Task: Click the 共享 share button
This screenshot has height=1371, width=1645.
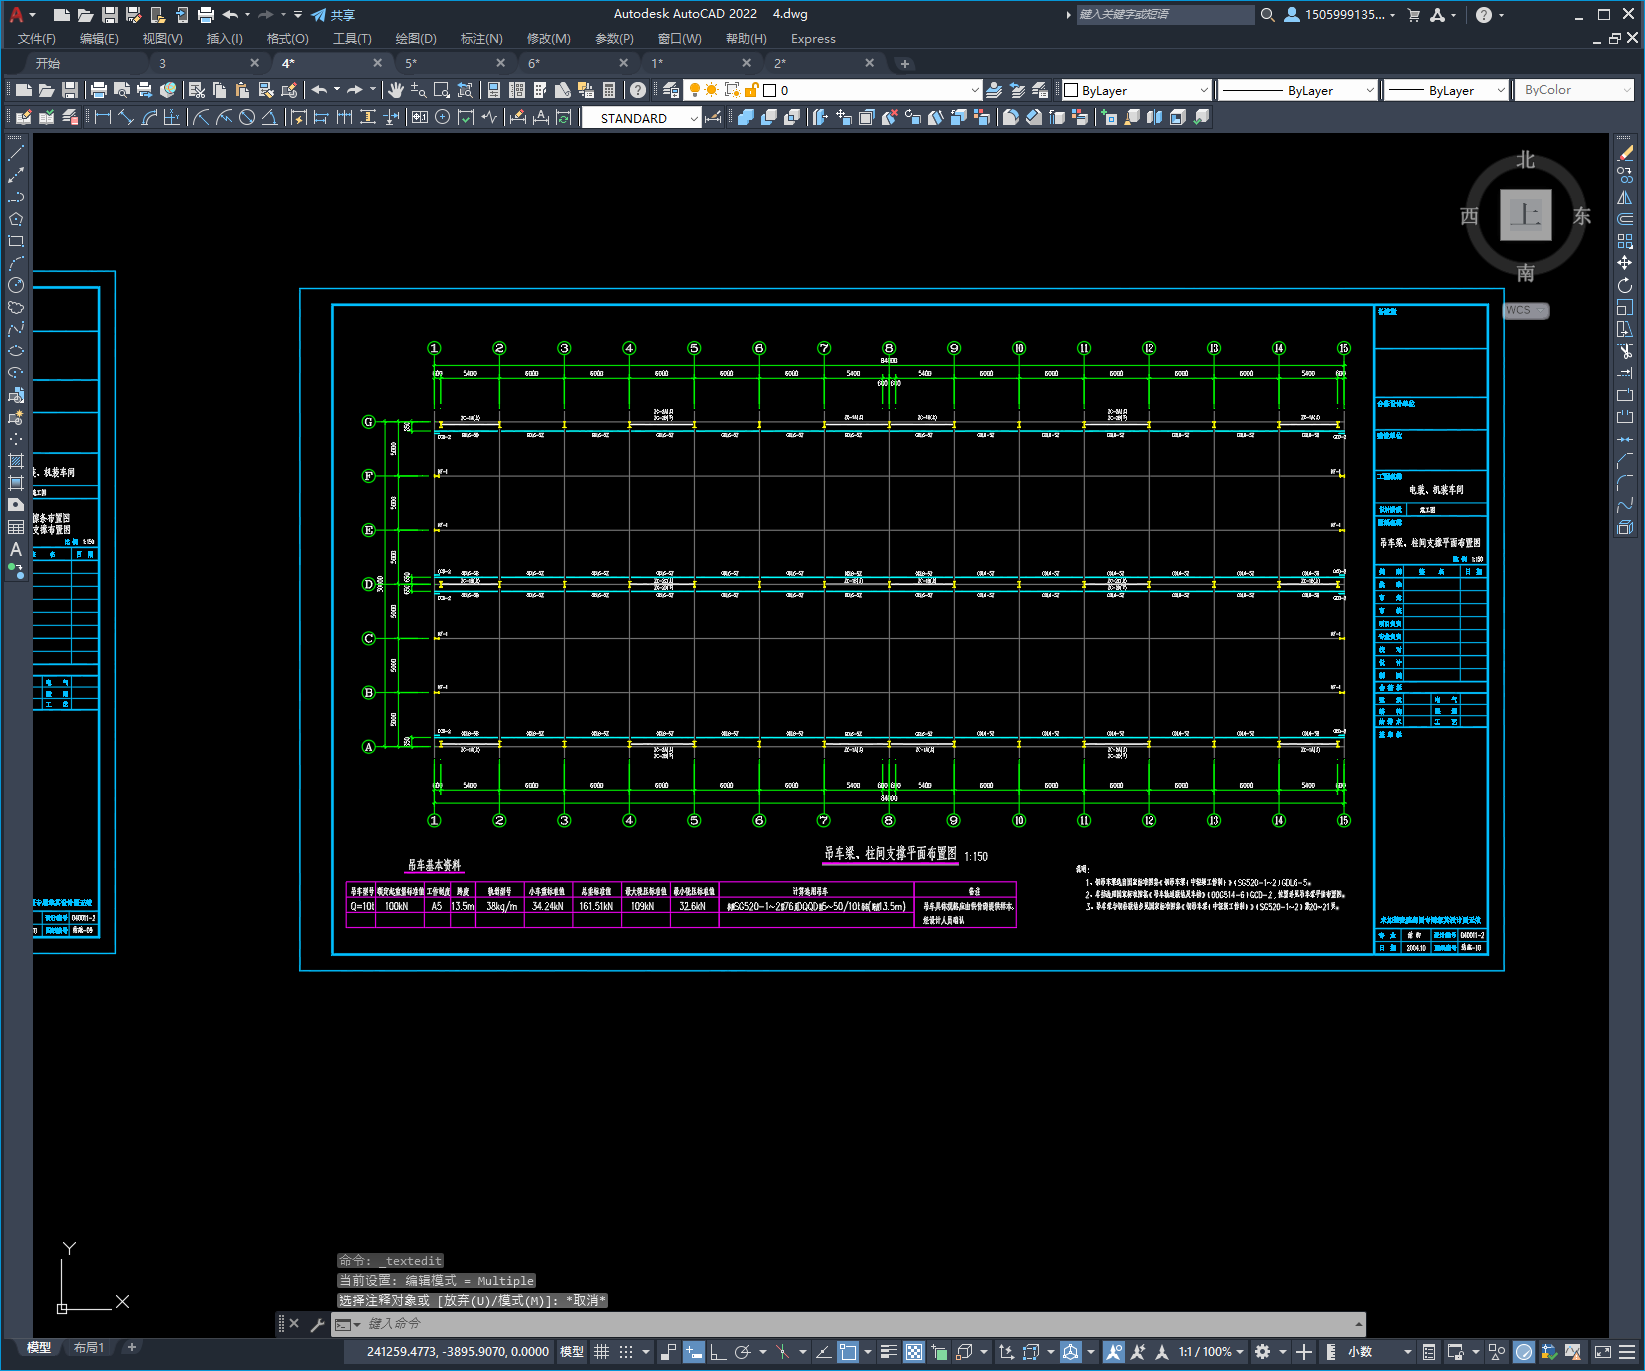Action: point(333,15)
